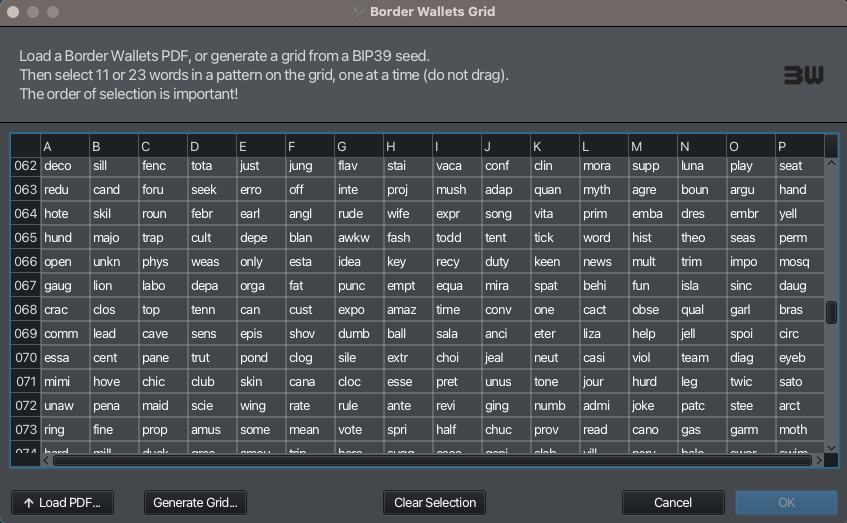Click the vertical scrollbar thumb
This screenshot has height=523, width=847.
[x=831, y=312]
